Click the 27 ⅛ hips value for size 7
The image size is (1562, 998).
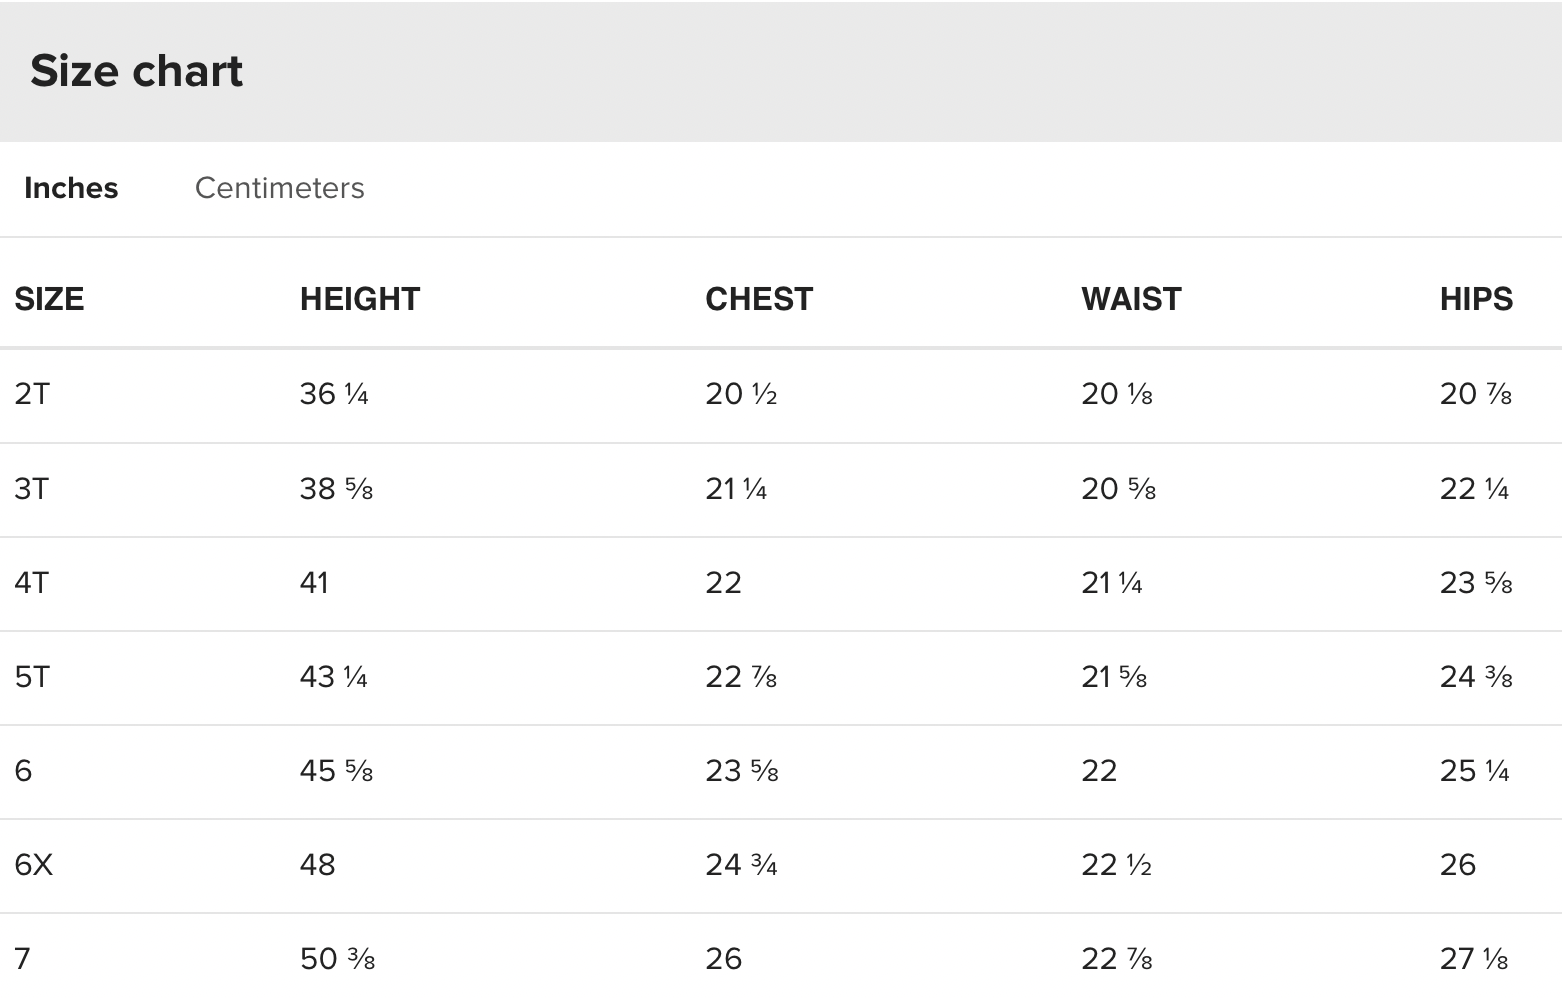1474,959
